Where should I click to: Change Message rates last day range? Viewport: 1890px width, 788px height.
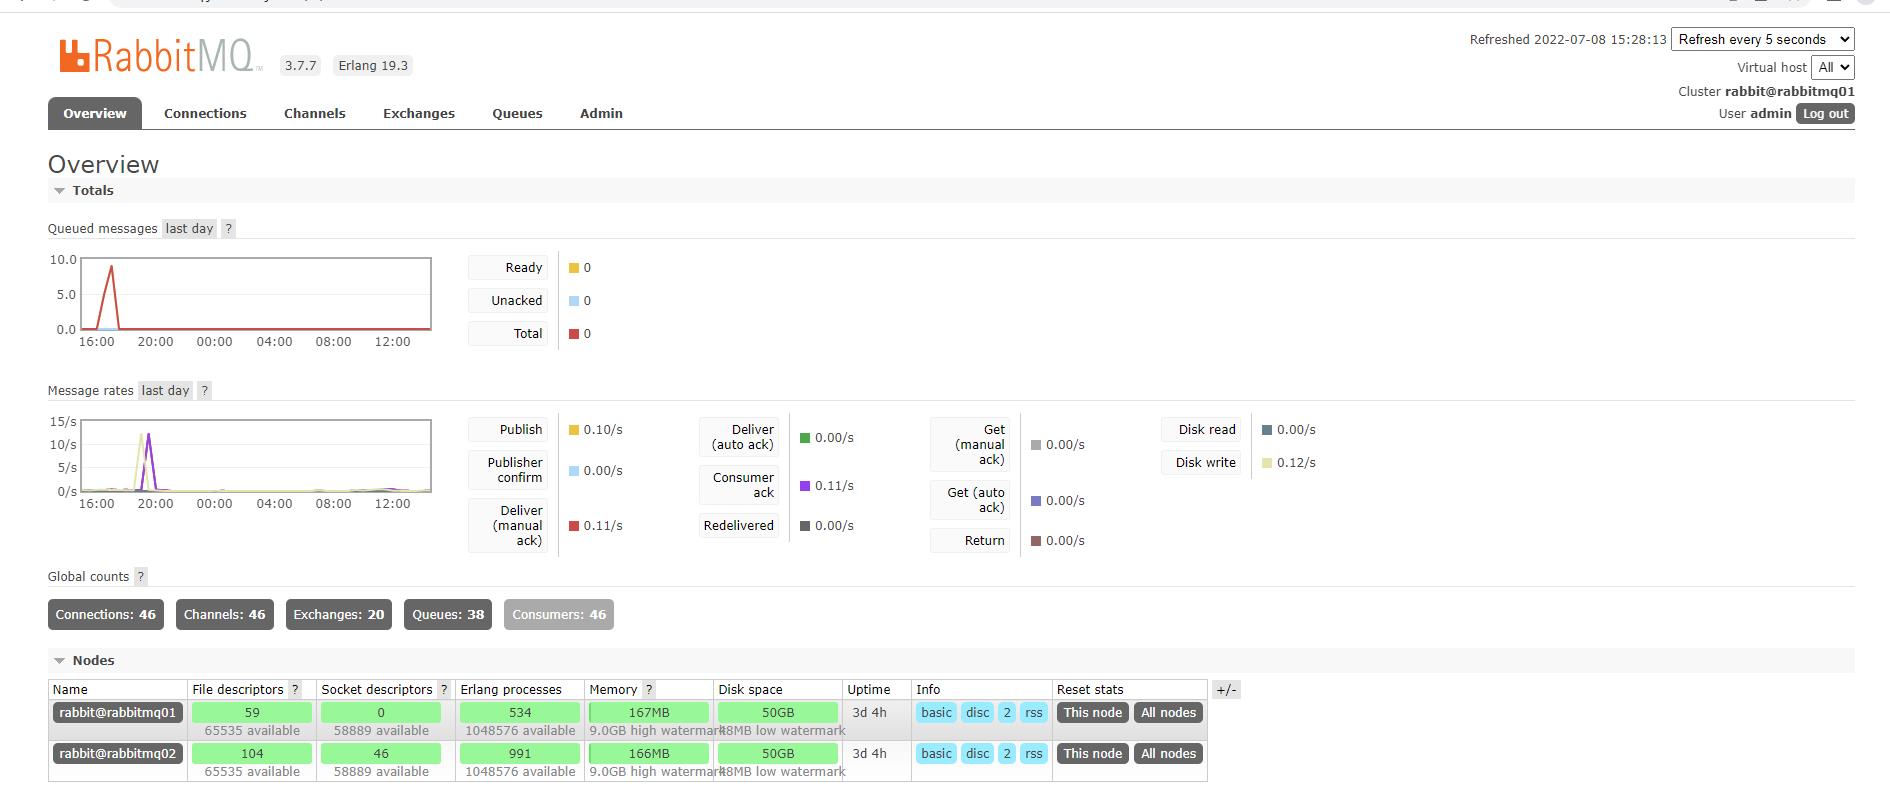click(165, 390)
